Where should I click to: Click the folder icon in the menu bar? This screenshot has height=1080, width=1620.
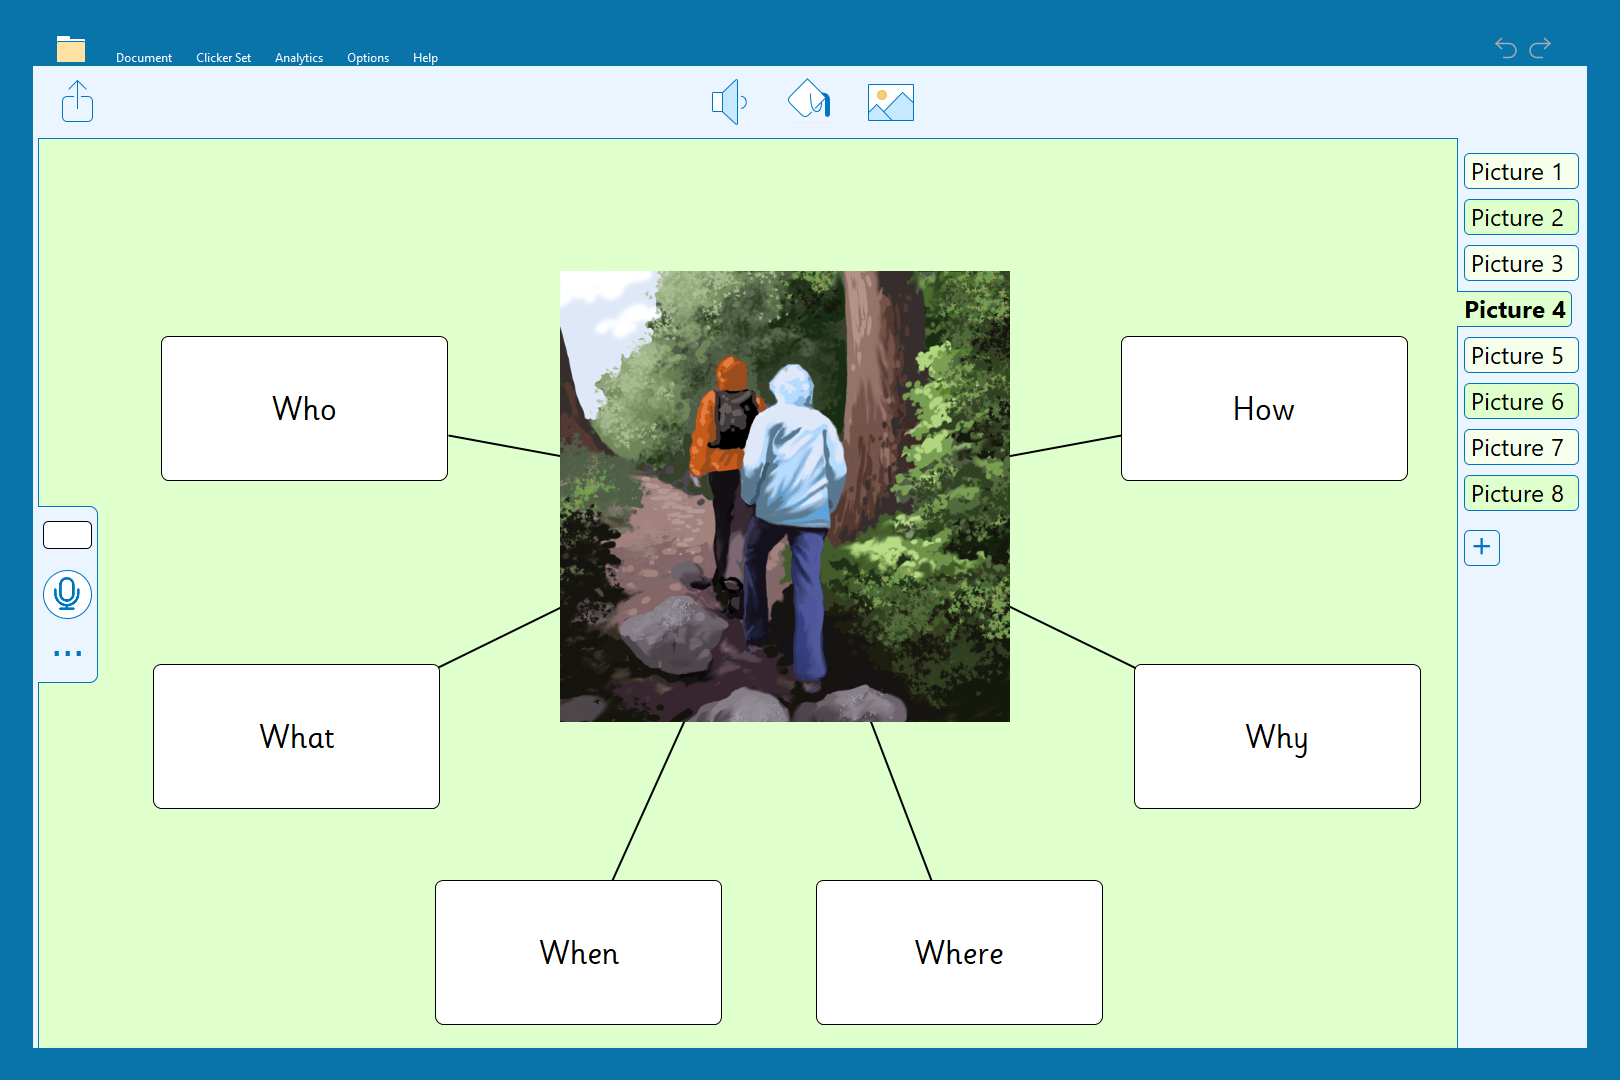pos(71,49)
